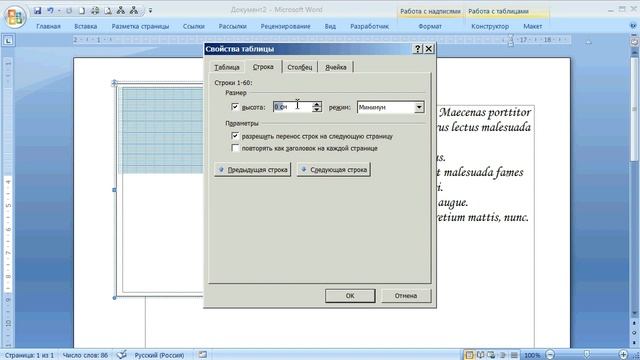Open the Разметка страницы ribbon tab

point(140,26)
